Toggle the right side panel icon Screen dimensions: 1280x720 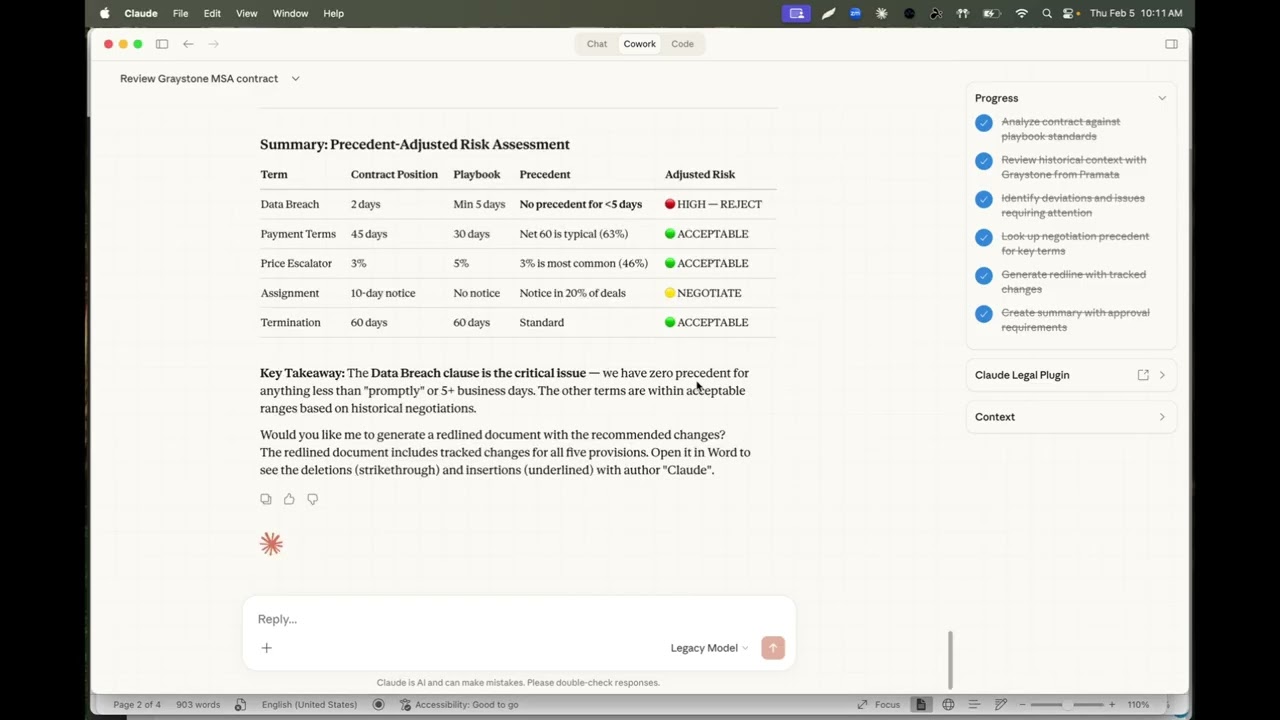click(1171, 44)
